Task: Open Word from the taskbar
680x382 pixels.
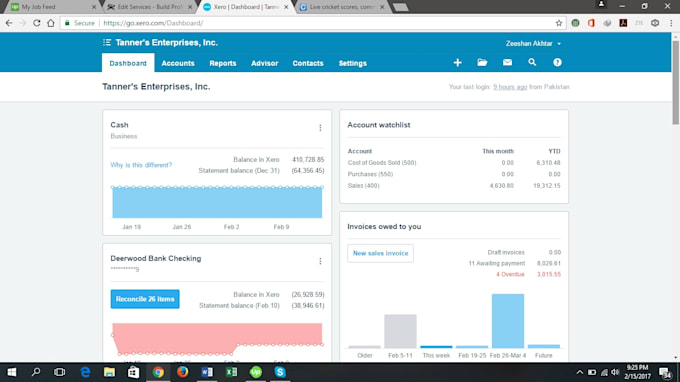Action: click(207, 372)
